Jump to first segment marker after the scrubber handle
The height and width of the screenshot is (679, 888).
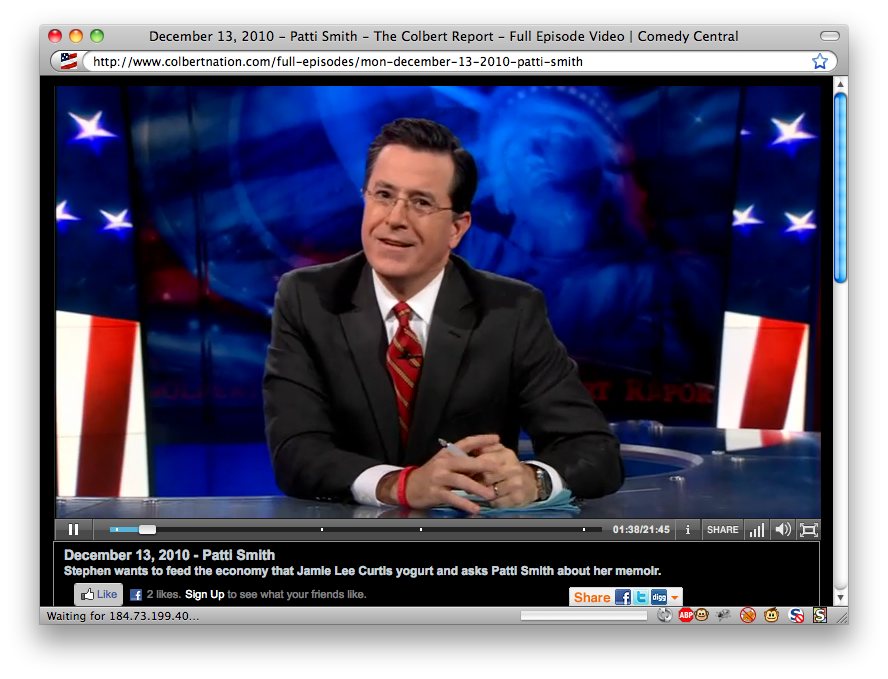point(322,529)
